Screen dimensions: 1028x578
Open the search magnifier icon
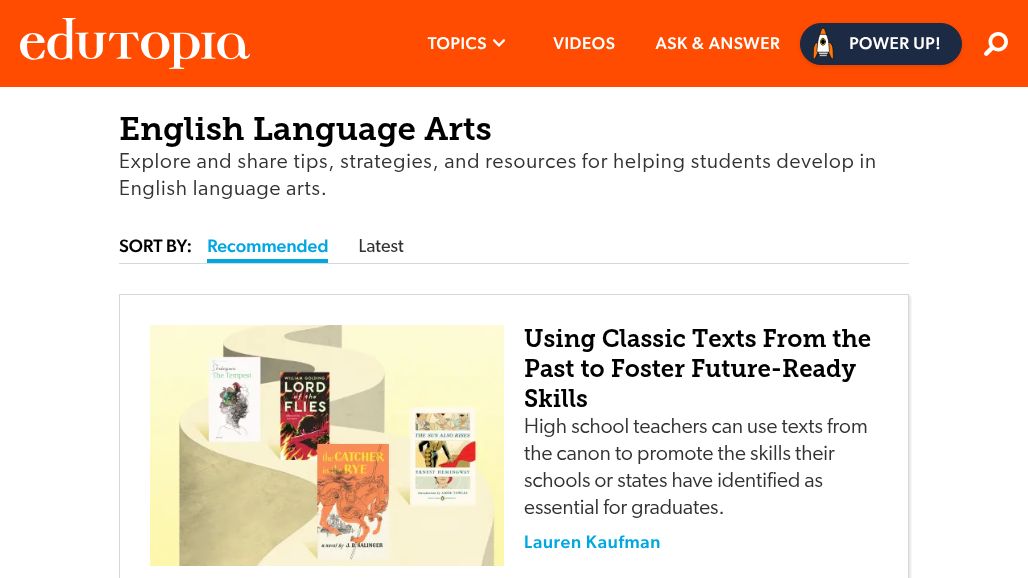(x=996, y=44)
